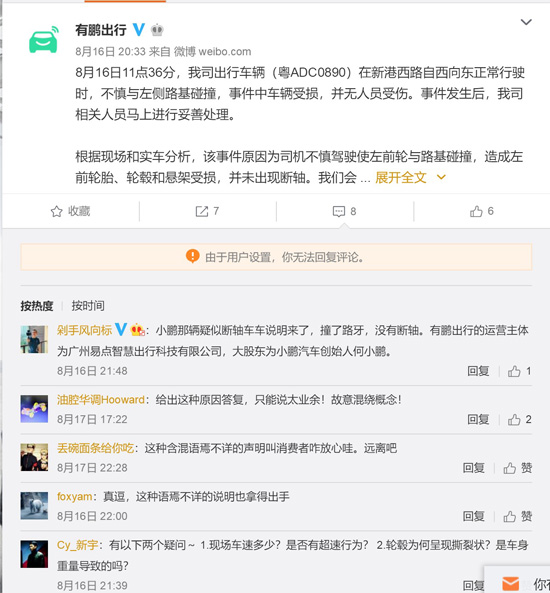Toggle the 赞 like on 丢碗面条给你吃's comment
This screenshot has height=593, width=550.
(x=517, y=468)
